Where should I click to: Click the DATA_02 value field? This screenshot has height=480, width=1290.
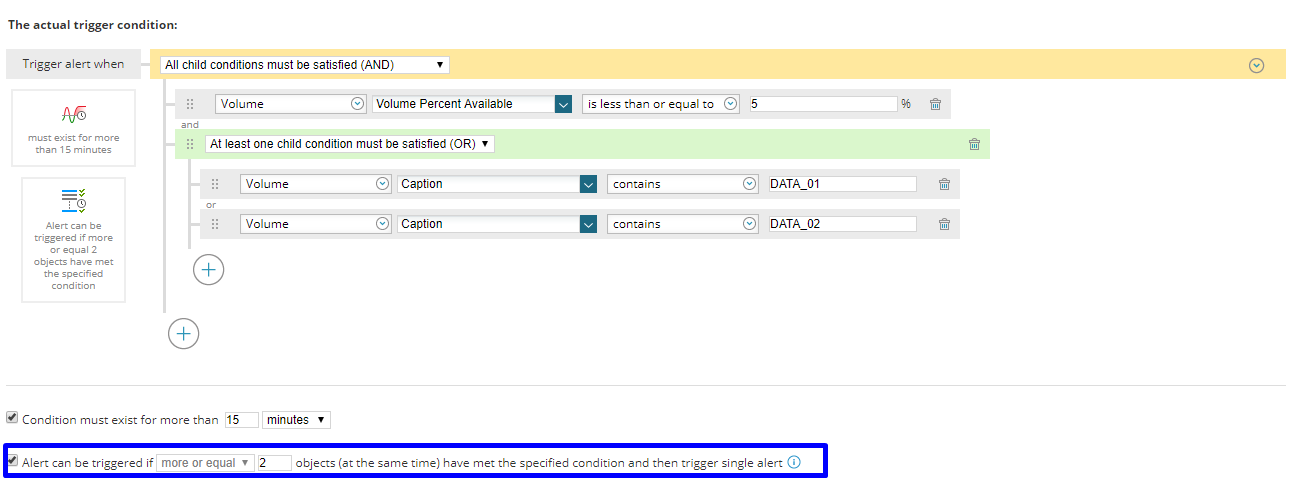coord(842,224)
